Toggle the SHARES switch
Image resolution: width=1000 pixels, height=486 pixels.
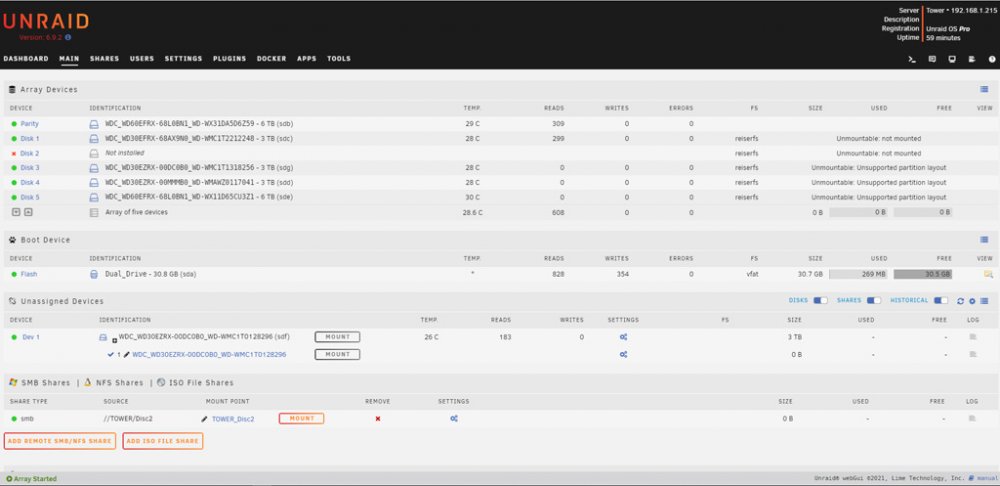point(874,300)
